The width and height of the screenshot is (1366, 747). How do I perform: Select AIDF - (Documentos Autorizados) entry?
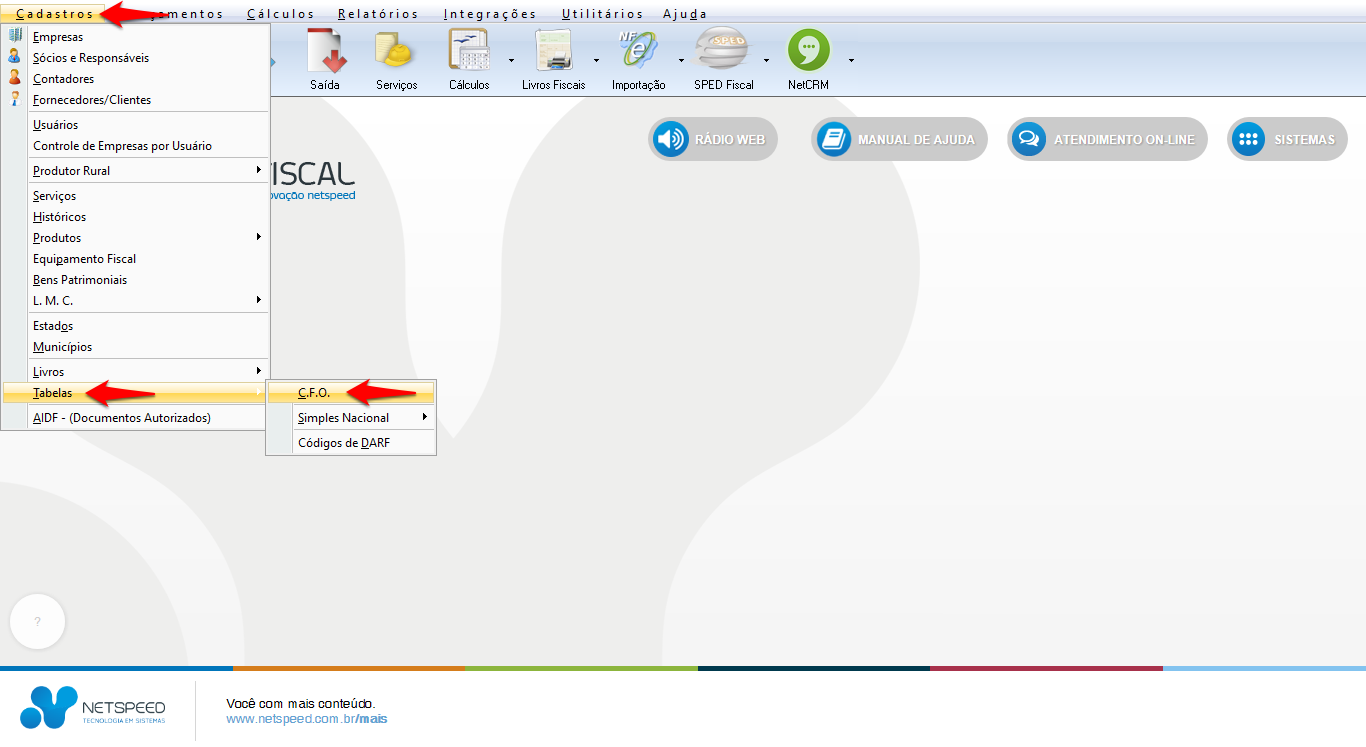click(x=136, y=417)
